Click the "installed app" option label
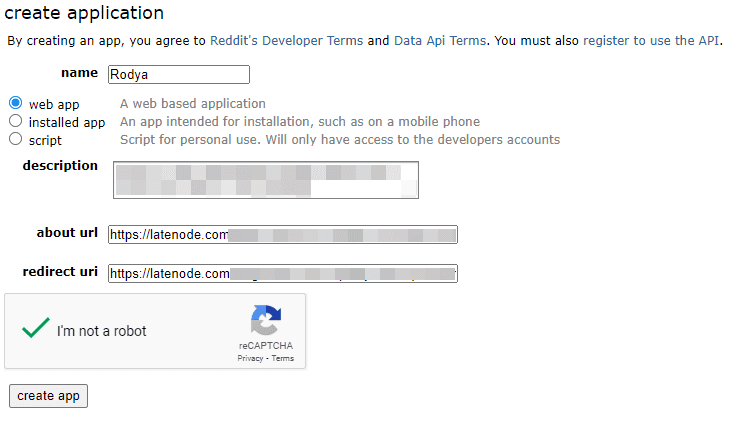 pos(66,122)
